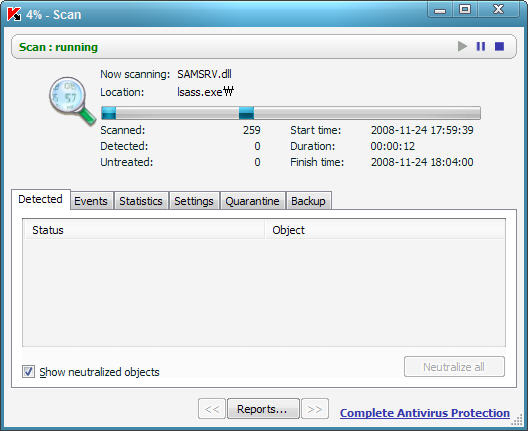Sort by Status column header
Image resolution: width=528 pixels, height=431 pixels.
coord(144,230)
